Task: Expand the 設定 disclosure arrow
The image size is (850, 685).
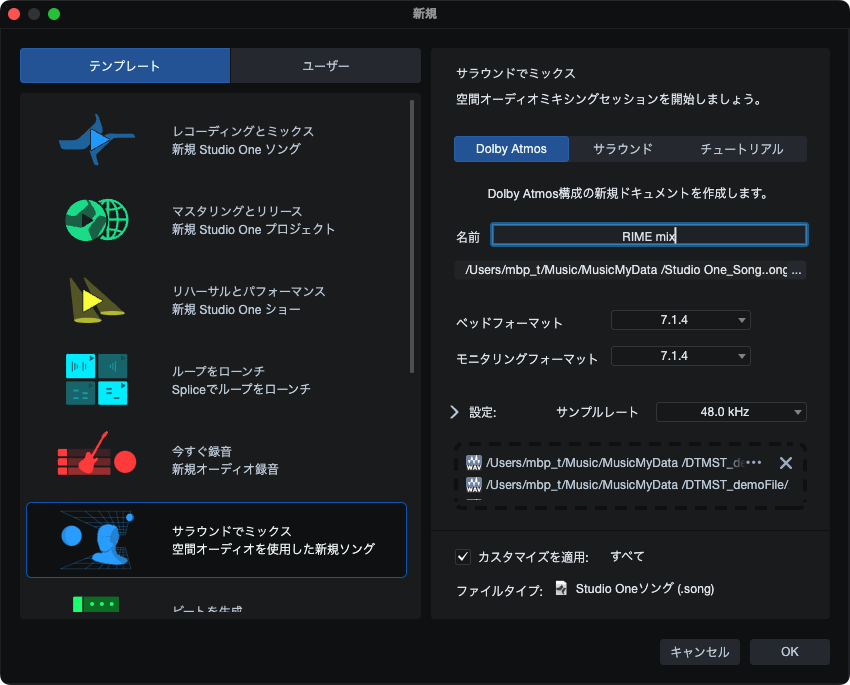Action: click(x=454, y=412)
